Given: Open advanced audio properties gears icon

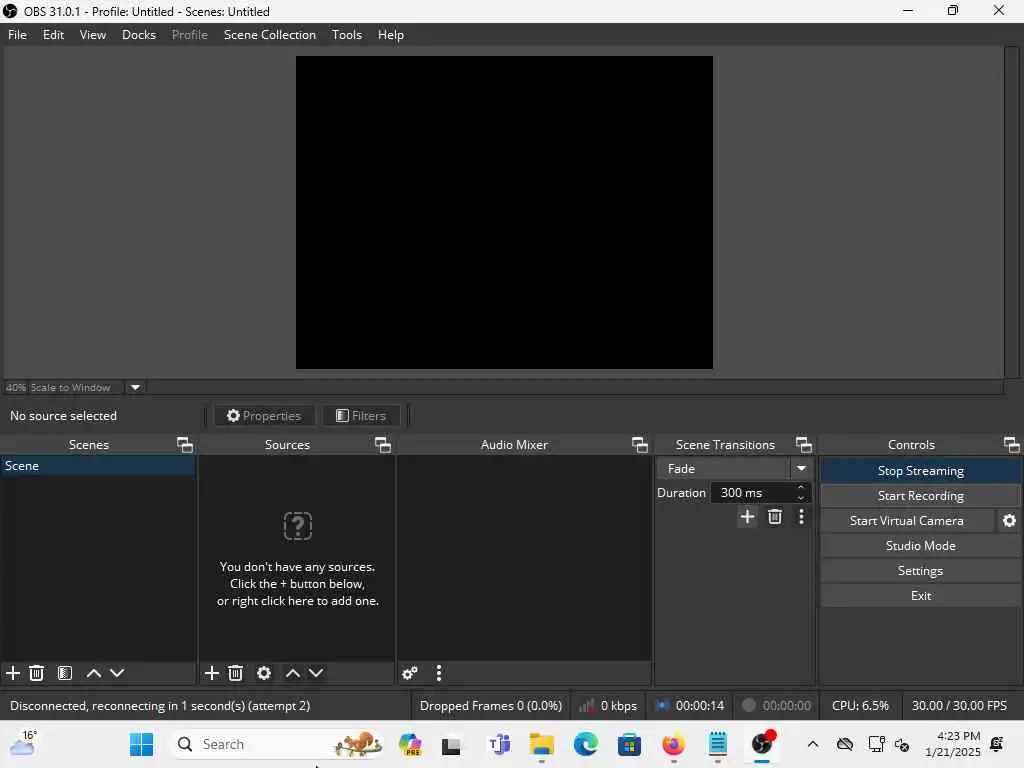Looking at the screenshot, I should (x=410, y=673).
